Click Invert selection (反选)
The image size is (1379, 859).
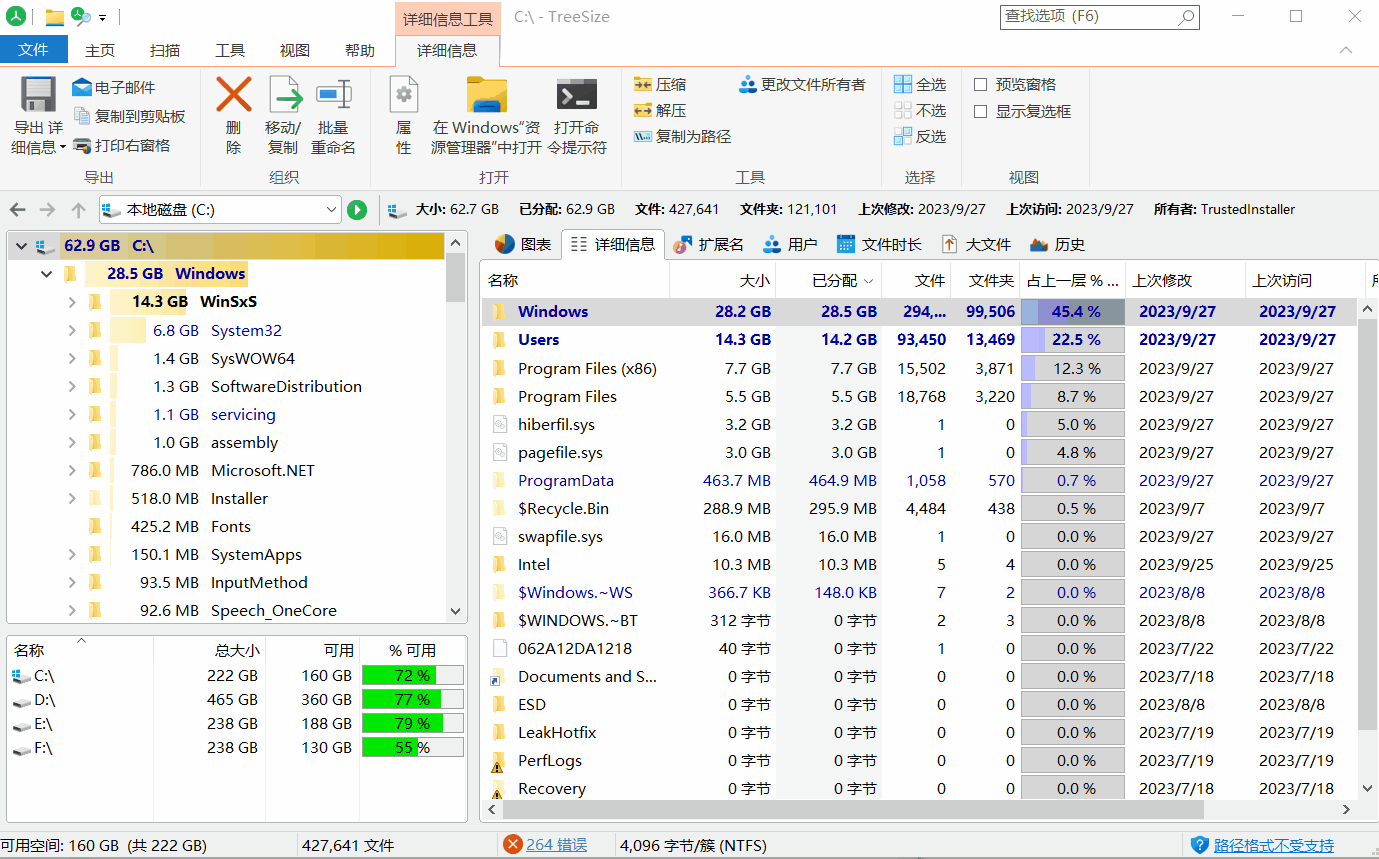click(x=920, y=137)
